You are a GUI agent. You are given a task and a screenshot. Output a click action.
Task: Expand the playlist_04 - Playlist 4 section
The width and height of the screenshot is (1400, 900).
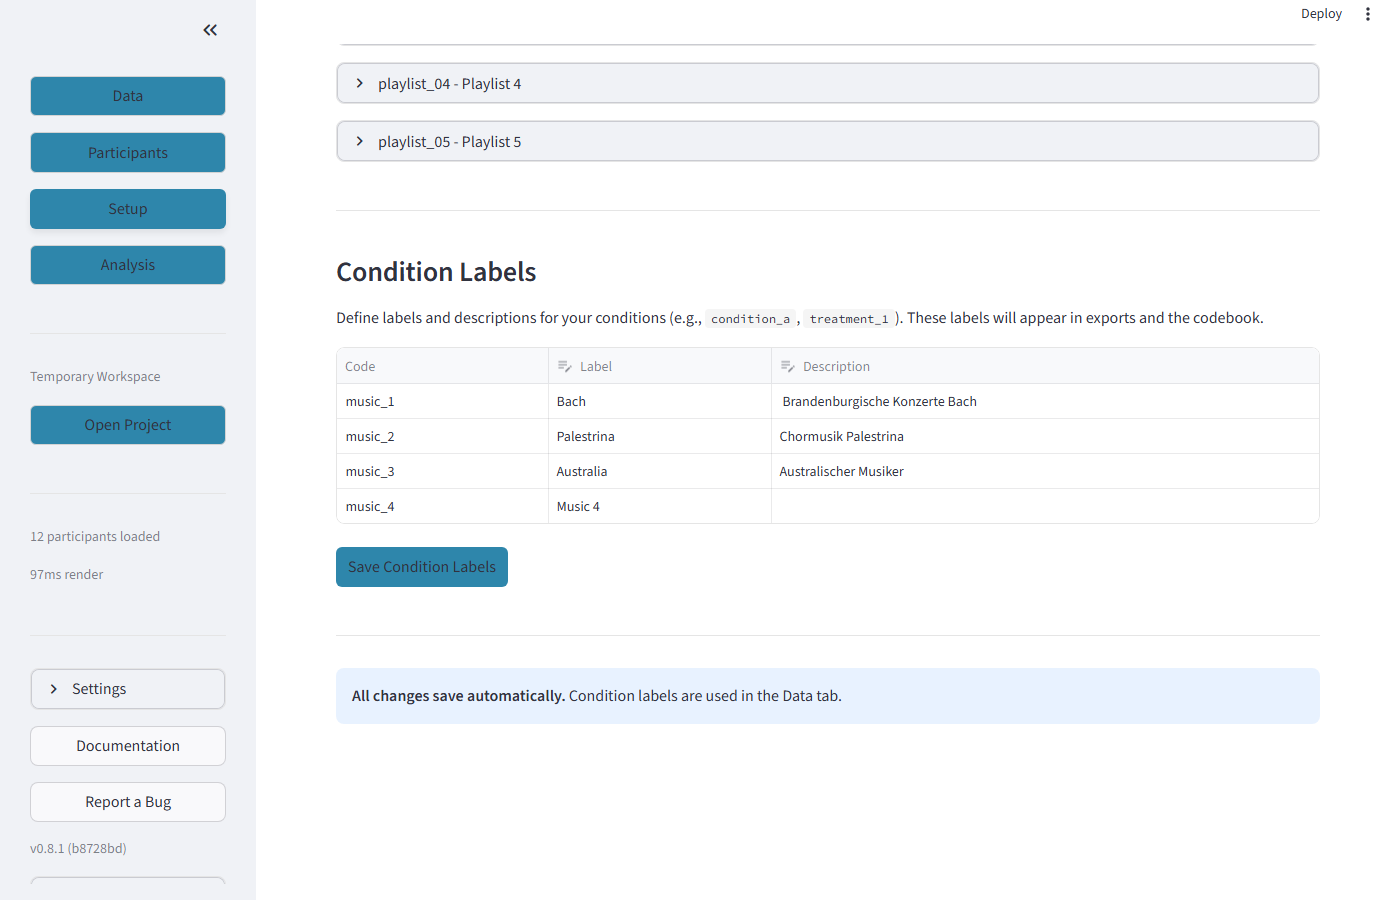(x=828, y=83)
